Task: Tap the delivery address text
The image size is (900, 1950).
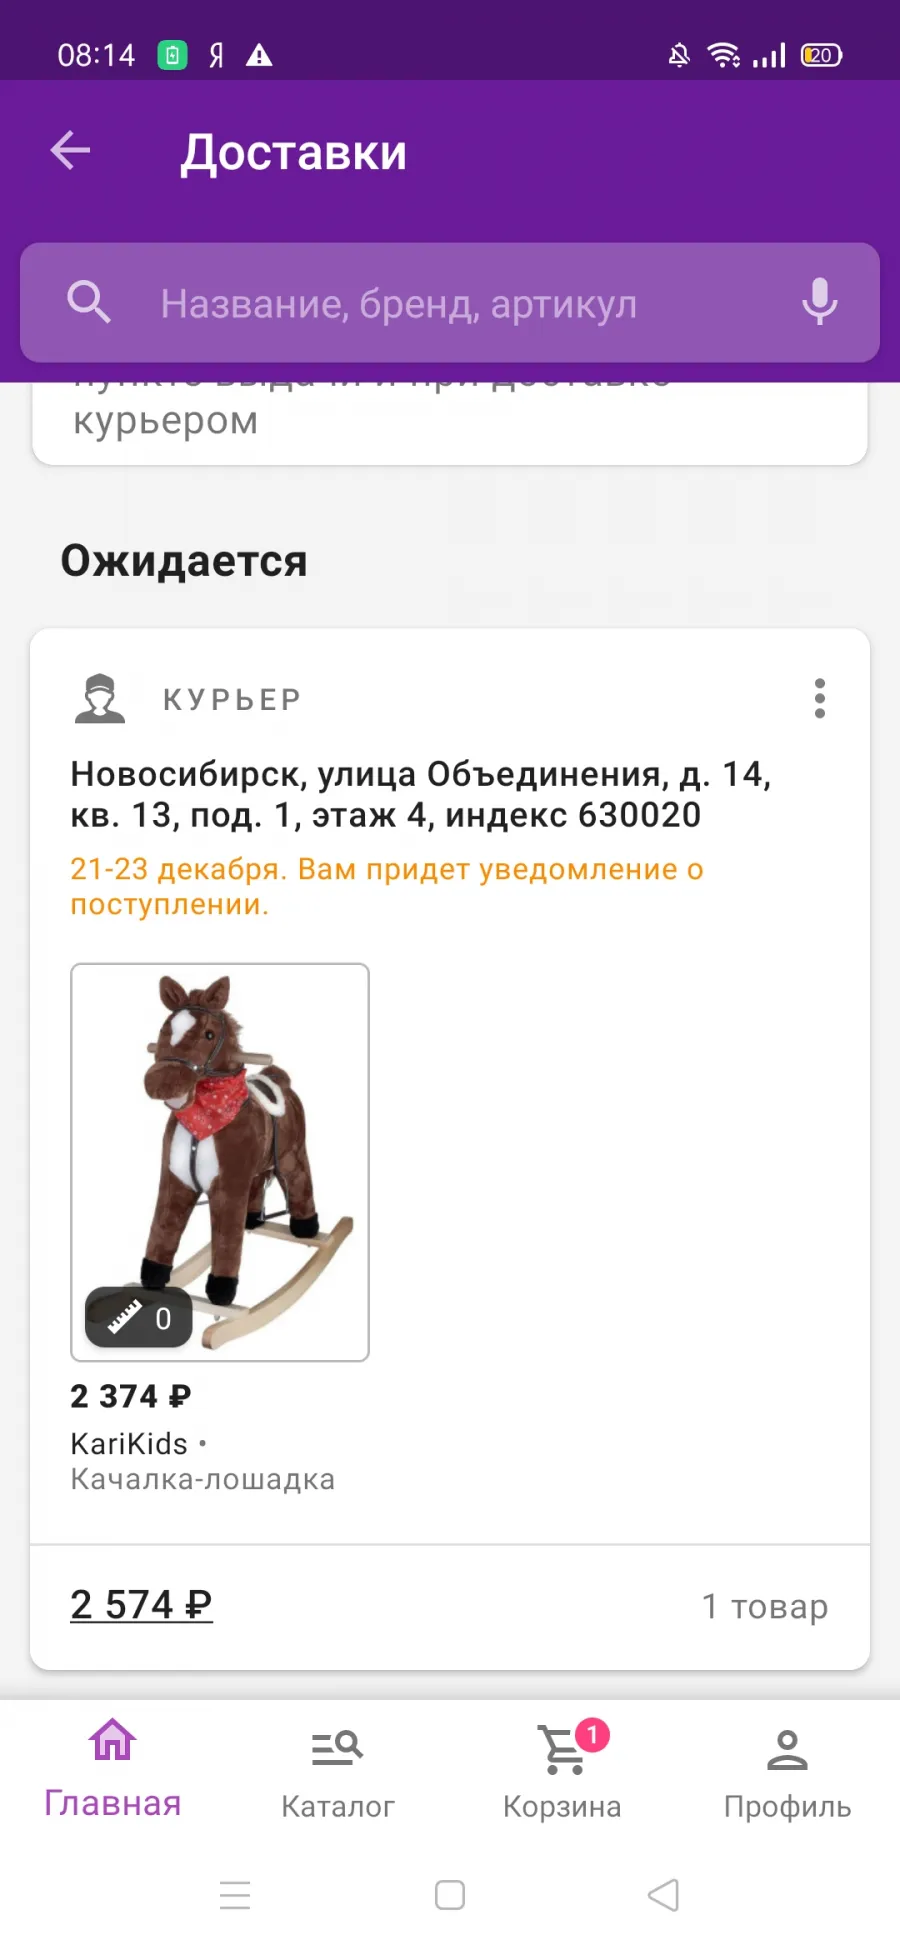Action: (x=420, y=794)
